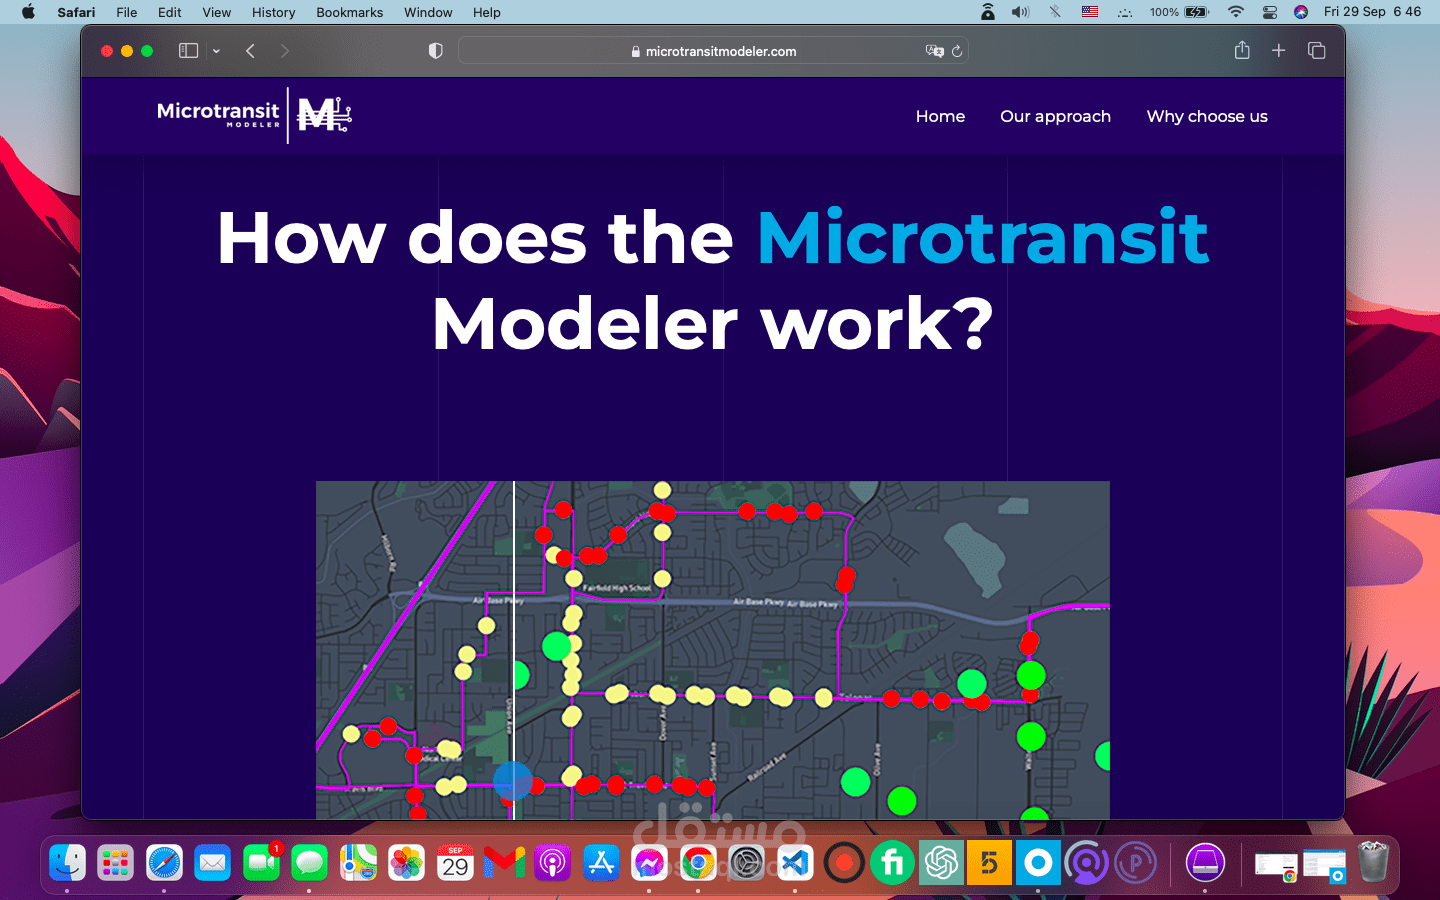Open FaceTime from the Dock

pyautogui.click(x=262, y=862)
